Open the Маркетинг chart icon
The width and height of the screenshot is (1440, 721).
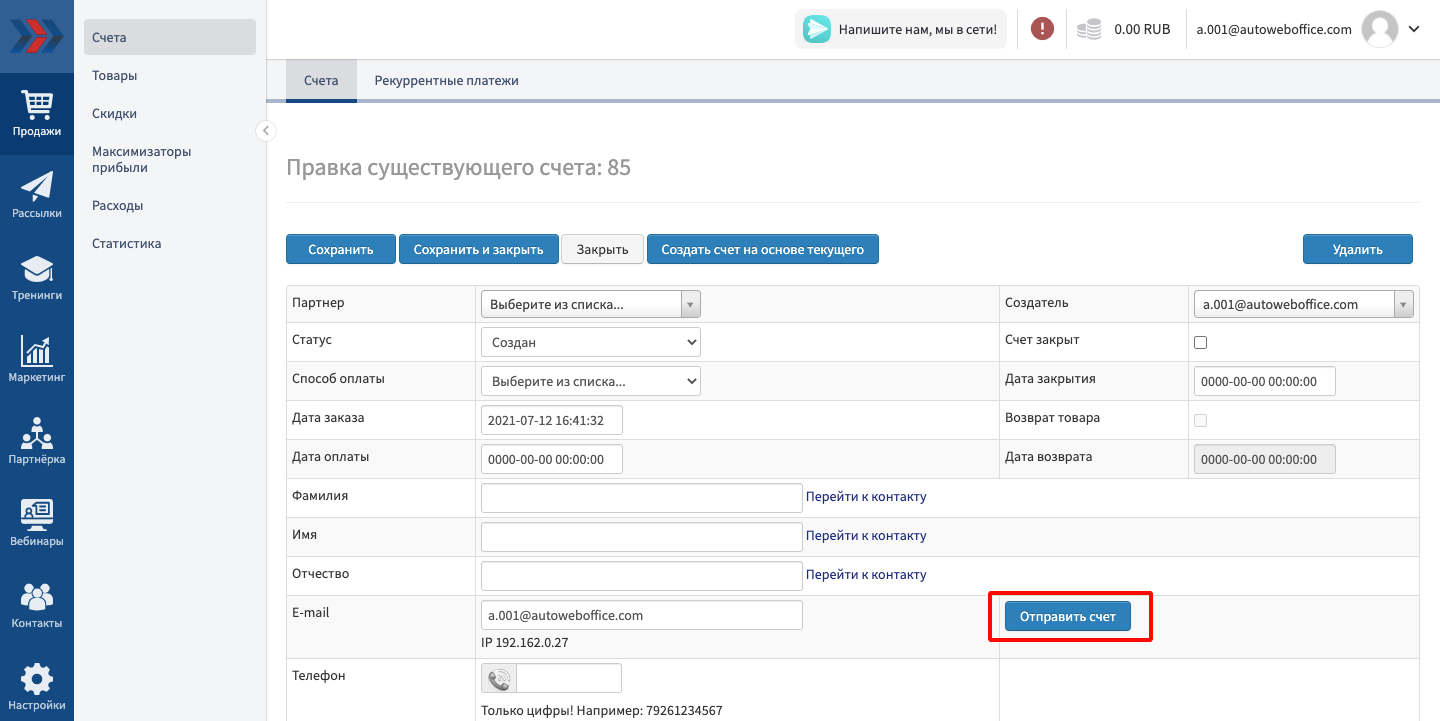tap(37, 359)
